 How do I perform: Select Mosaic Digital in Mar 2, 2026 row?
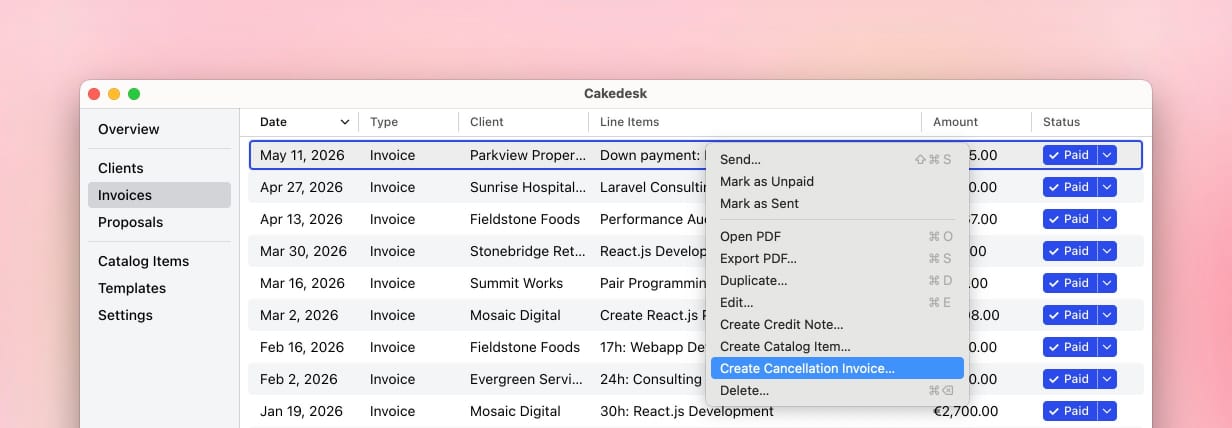(515, 315)
